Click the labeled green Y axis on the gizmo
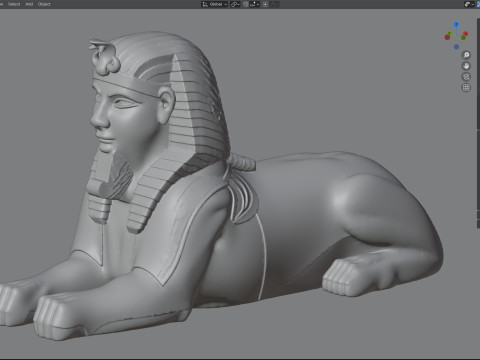Image resolution: width=480 pixels, height=360 pixels. coord(449,33)
